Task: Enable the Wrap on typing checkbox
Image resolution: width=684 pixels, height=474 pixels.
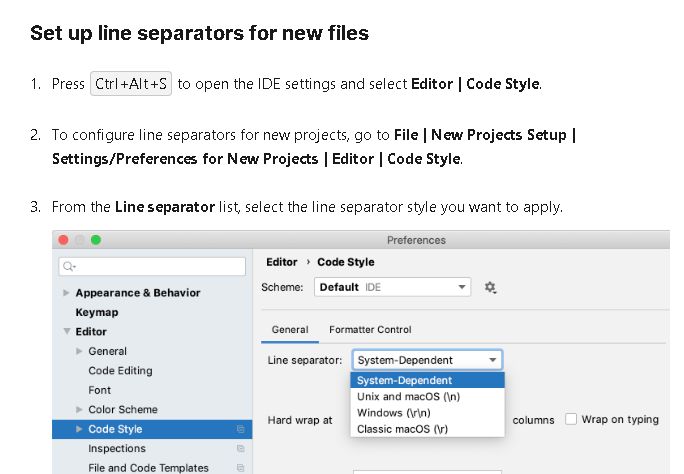Action: coord(571,419)
